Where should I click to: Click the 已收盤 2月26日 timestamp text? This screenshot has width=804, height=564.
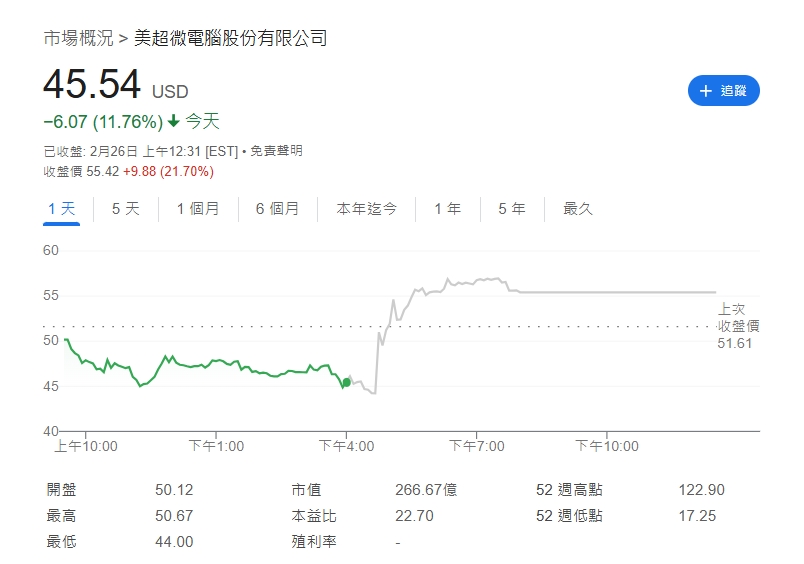point(140,151)
